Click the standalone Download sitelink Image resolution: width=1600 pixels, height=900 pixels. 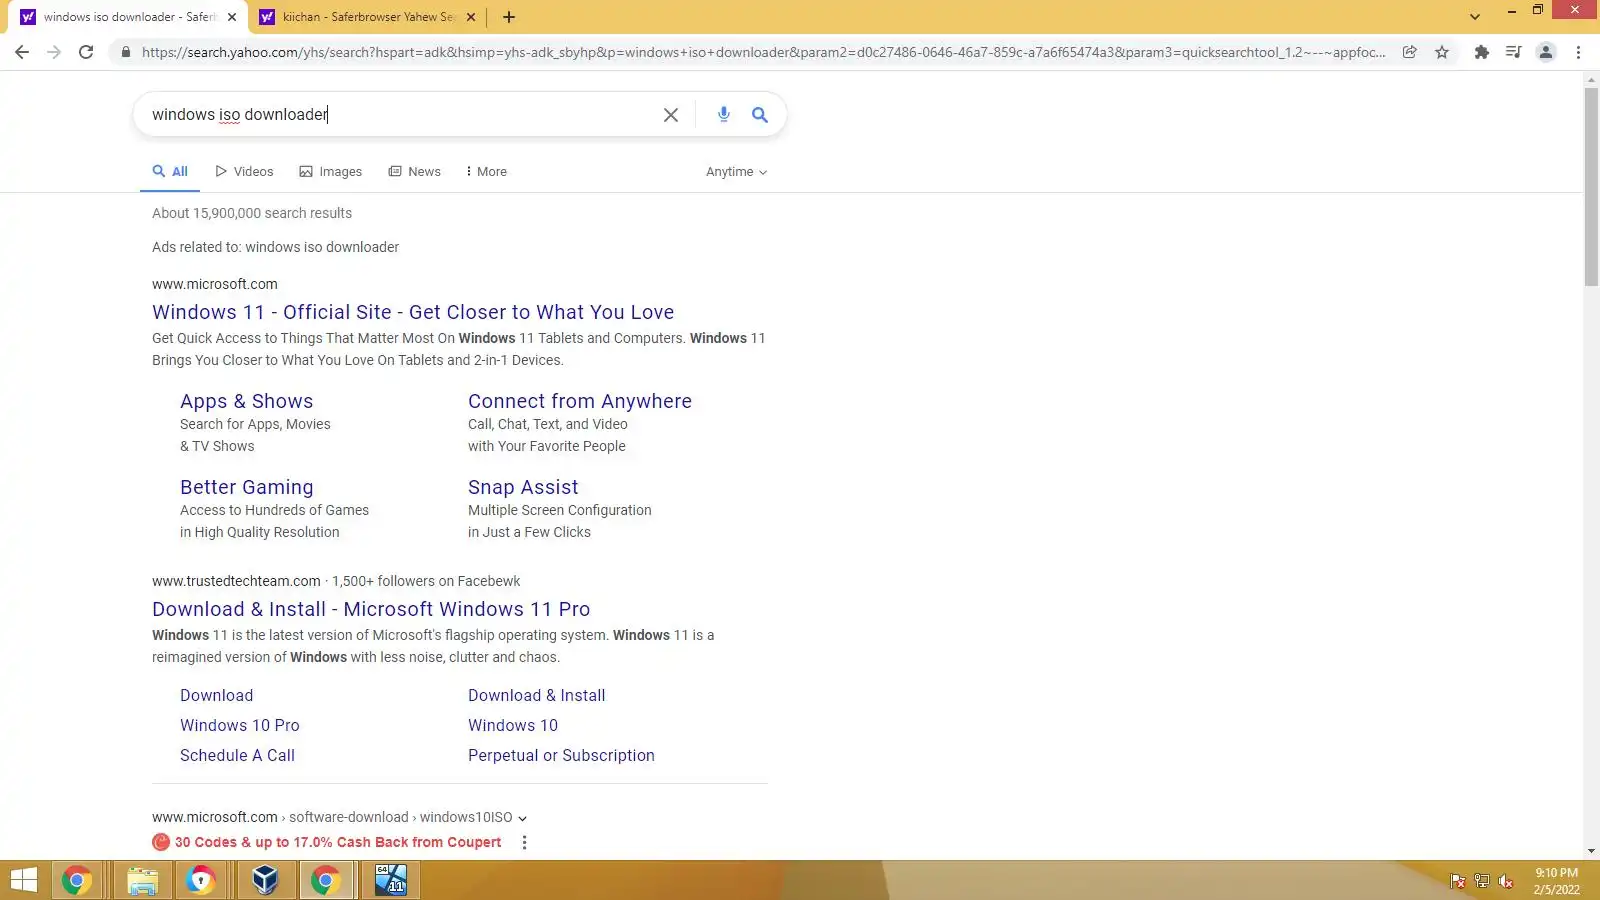pyautogui.click(x=216, y=696)
